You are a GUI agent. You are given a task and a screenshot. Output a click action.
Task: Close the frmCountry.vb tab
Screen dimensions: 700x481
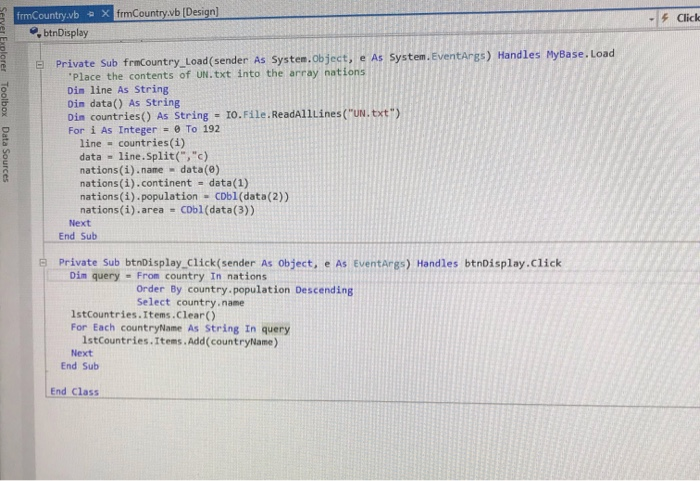105,14
